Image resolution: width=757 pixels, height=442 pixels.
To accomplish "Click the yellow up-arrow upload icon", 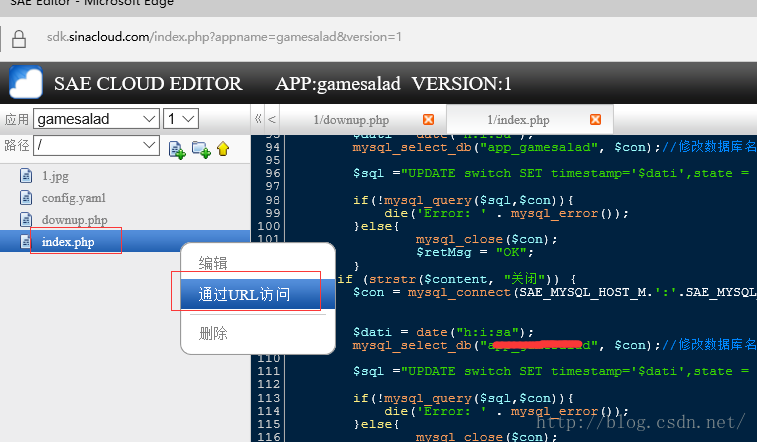I will coord(223,149).
